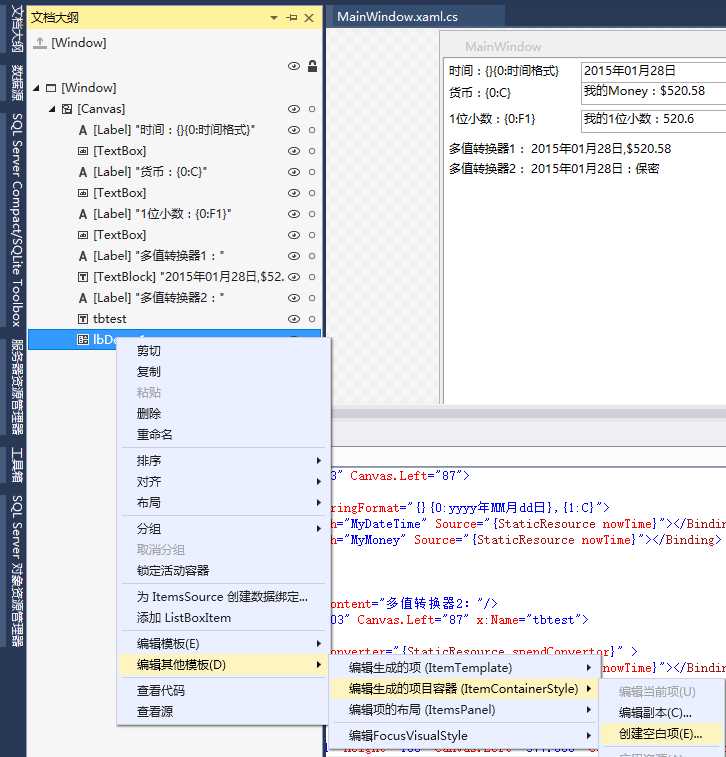
Task: Click the Label icon for 时间 row
Action: click(x=83, y=130)
